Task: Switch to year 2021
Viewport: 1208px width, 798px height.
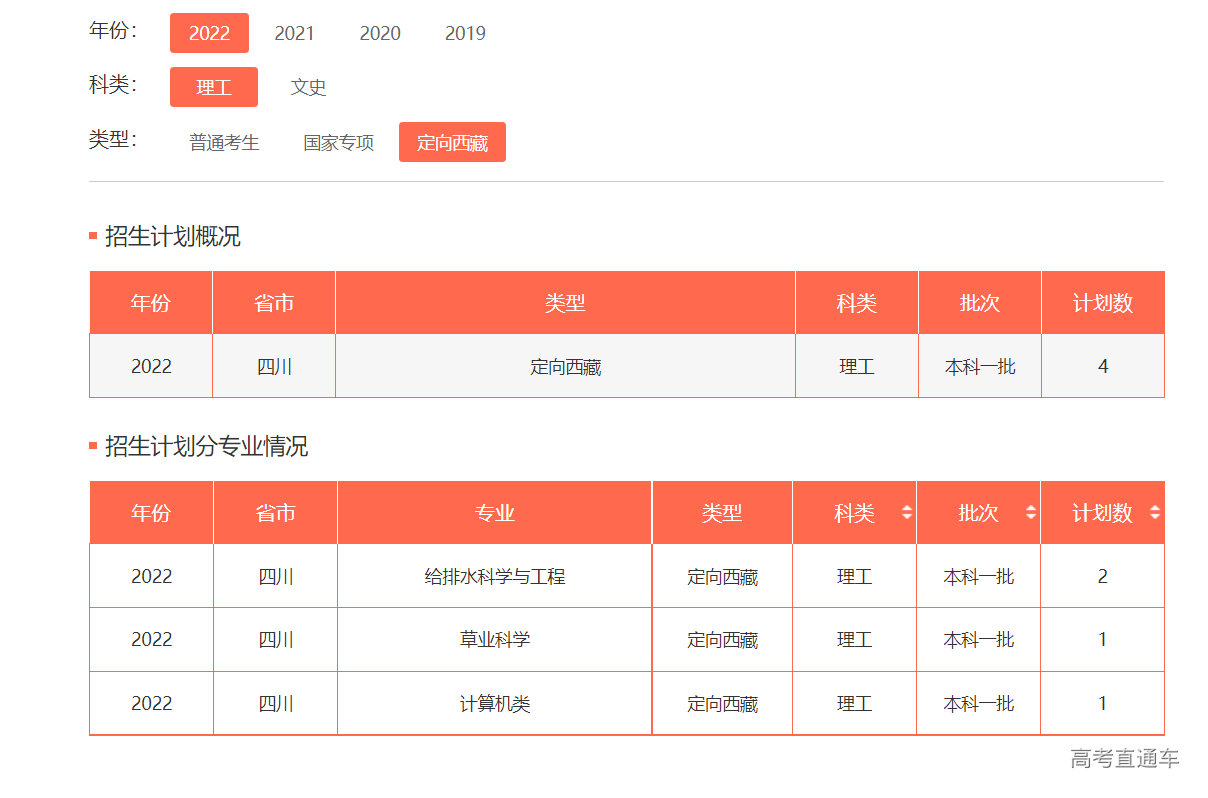Action: click(294, 33)
